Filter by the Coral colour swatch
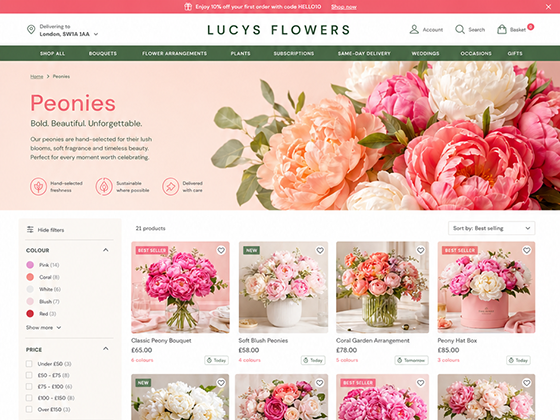Image resolution: width=560 pixels, height=420 pixels. click(30, 277)
